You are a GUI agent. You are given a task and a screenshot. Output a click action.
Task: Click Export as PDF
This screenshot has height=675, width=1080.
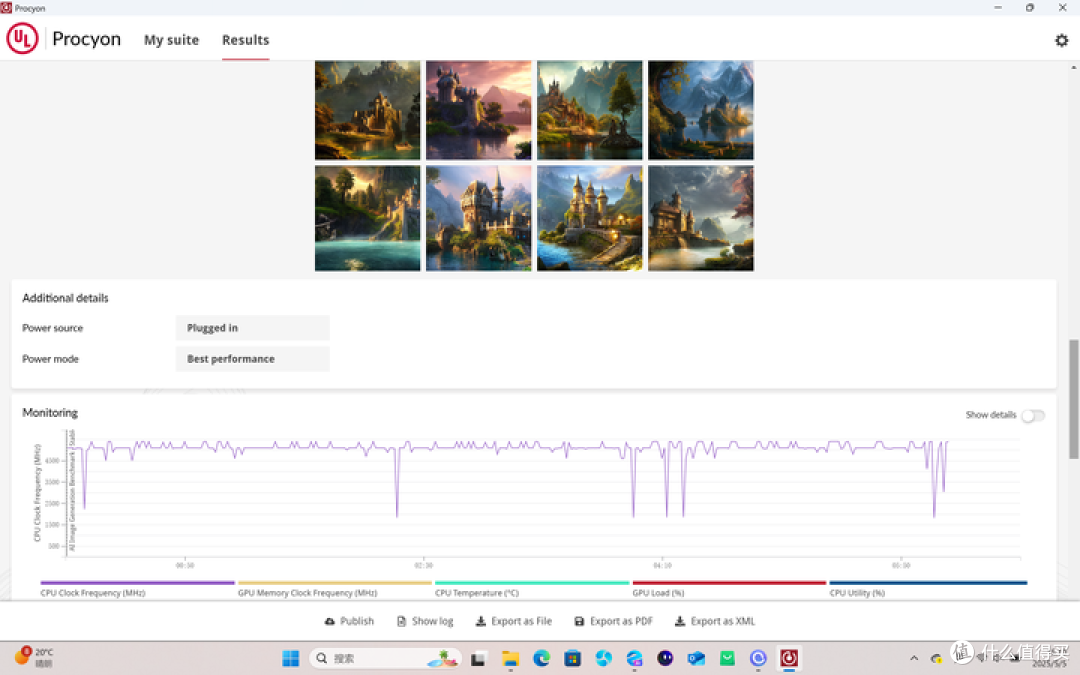(x=614, y=621)
